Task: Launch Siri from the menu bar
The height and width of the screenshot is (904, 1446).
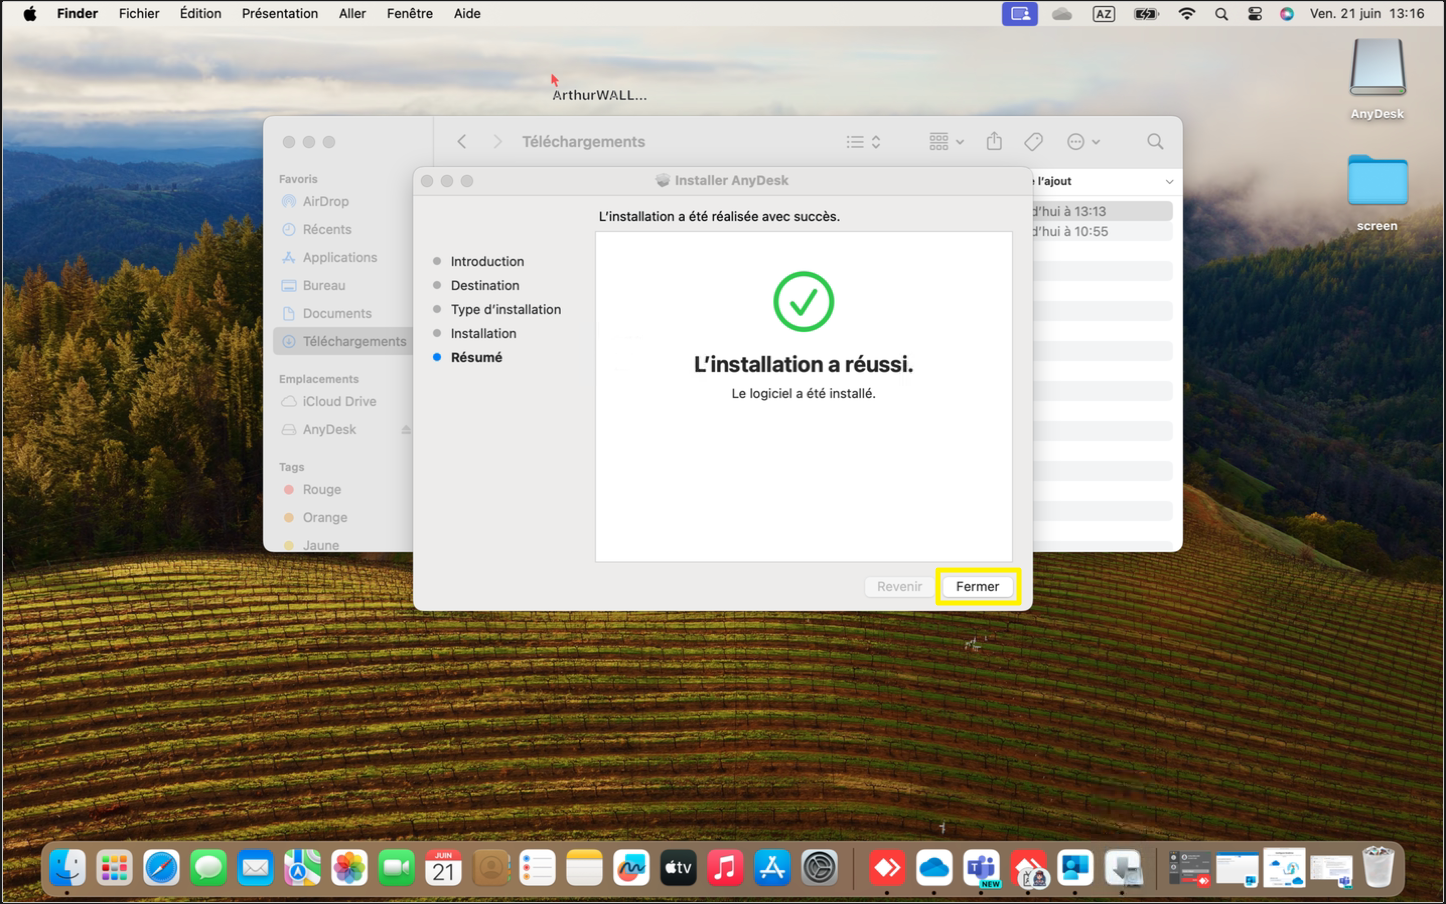Action: coord(1287,14)
